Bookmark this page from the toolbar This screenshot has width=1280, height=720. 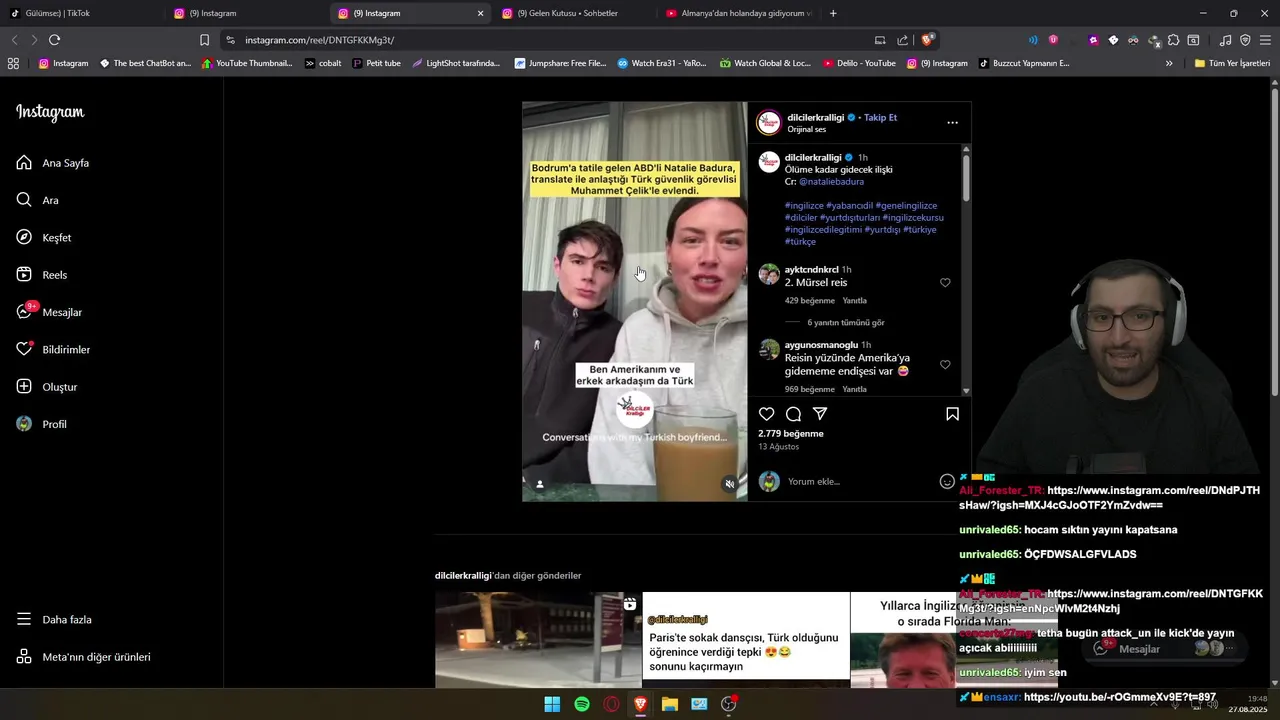click(204, 40)
